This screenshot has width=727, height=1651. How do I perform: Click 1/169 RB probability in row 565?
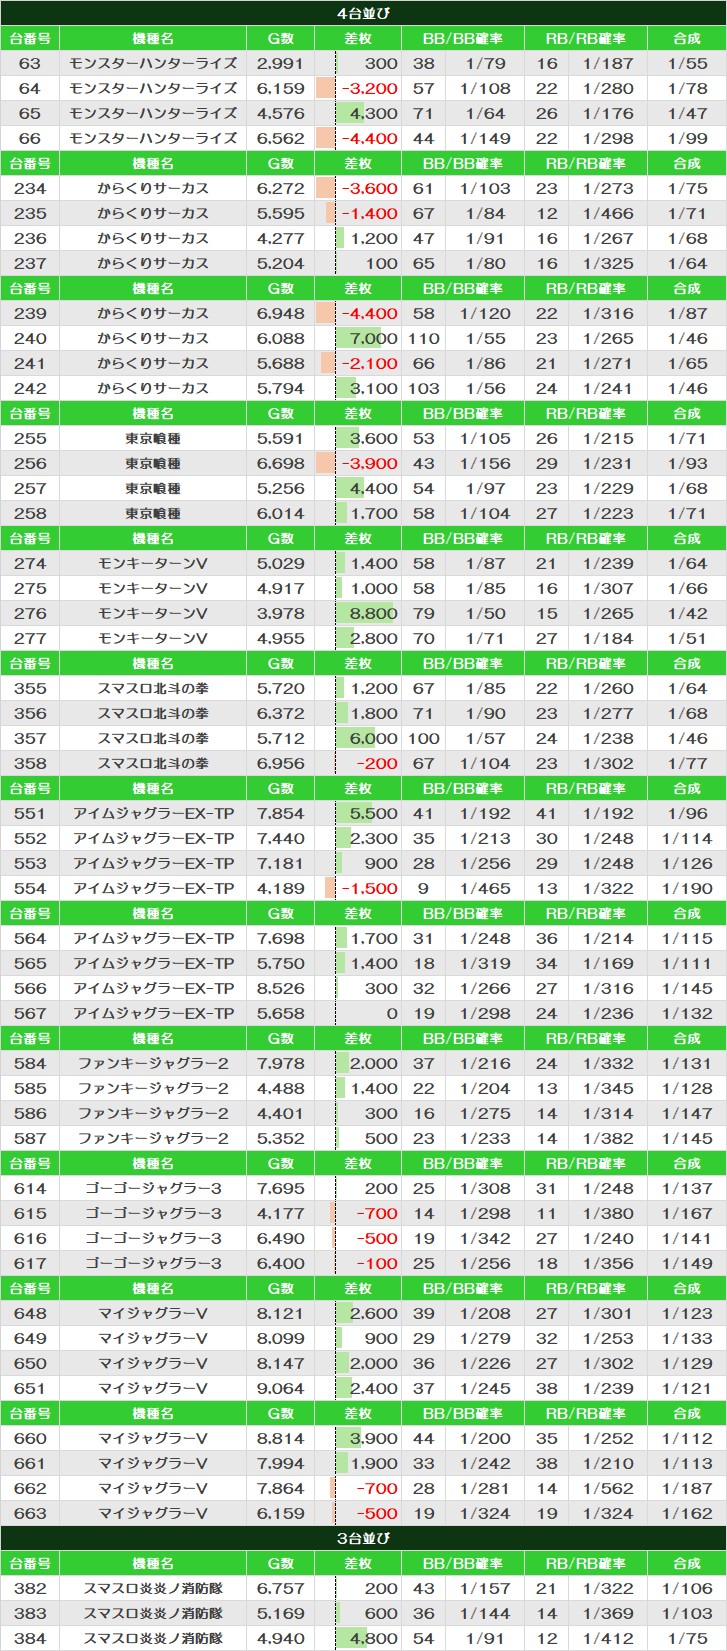[608, 963]
